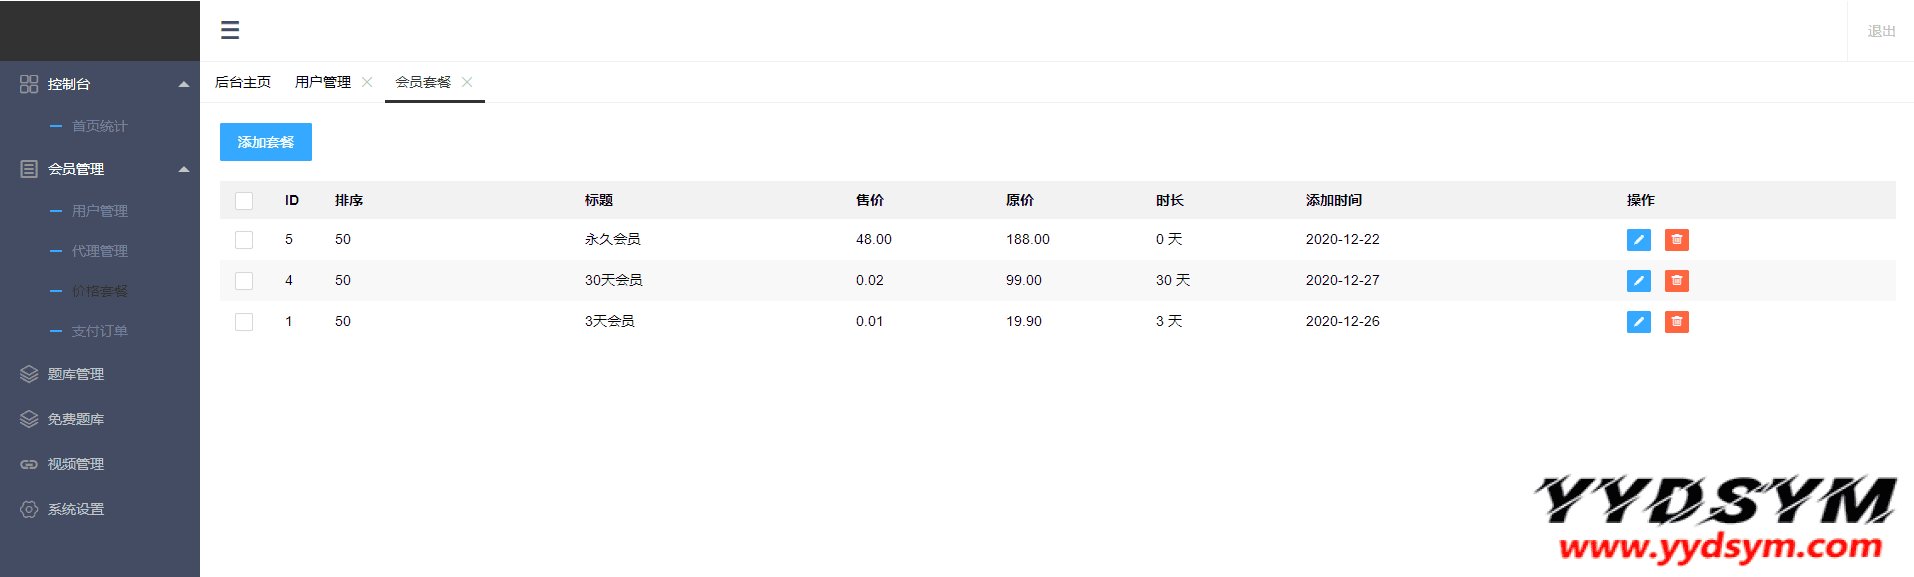The height and width of the screenshot is (577, 1914).
Task: Close the 会员套餐 tab
Action: (x=467, y=82)
